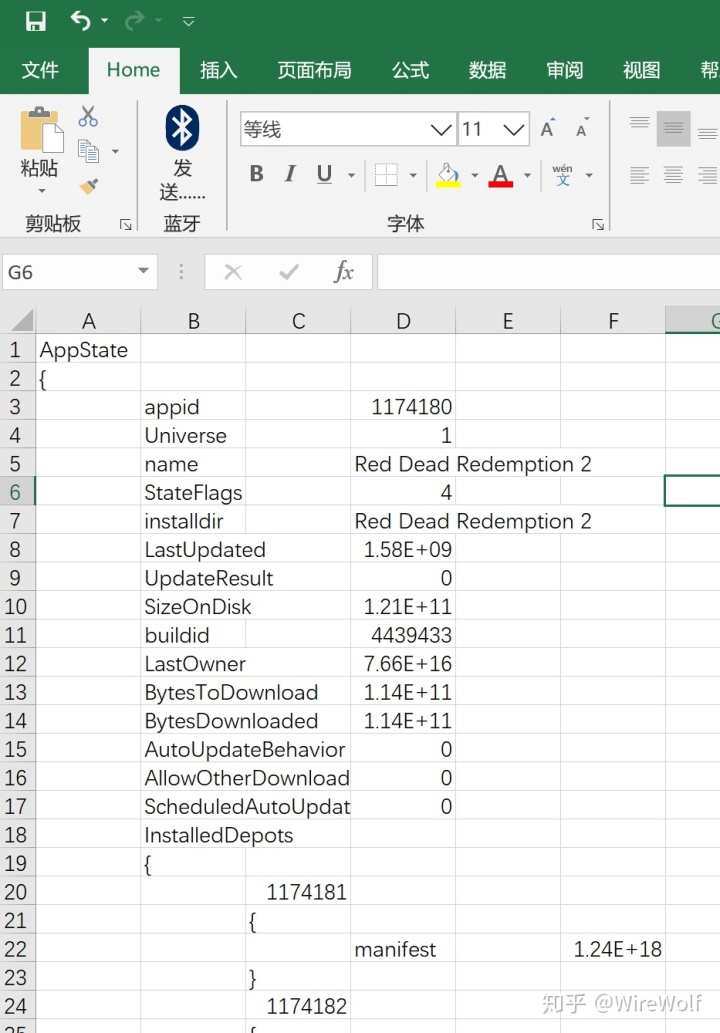Viewport: 720px width, 1033px height.
Task: Click the Top Align icon
Action: 639,125
